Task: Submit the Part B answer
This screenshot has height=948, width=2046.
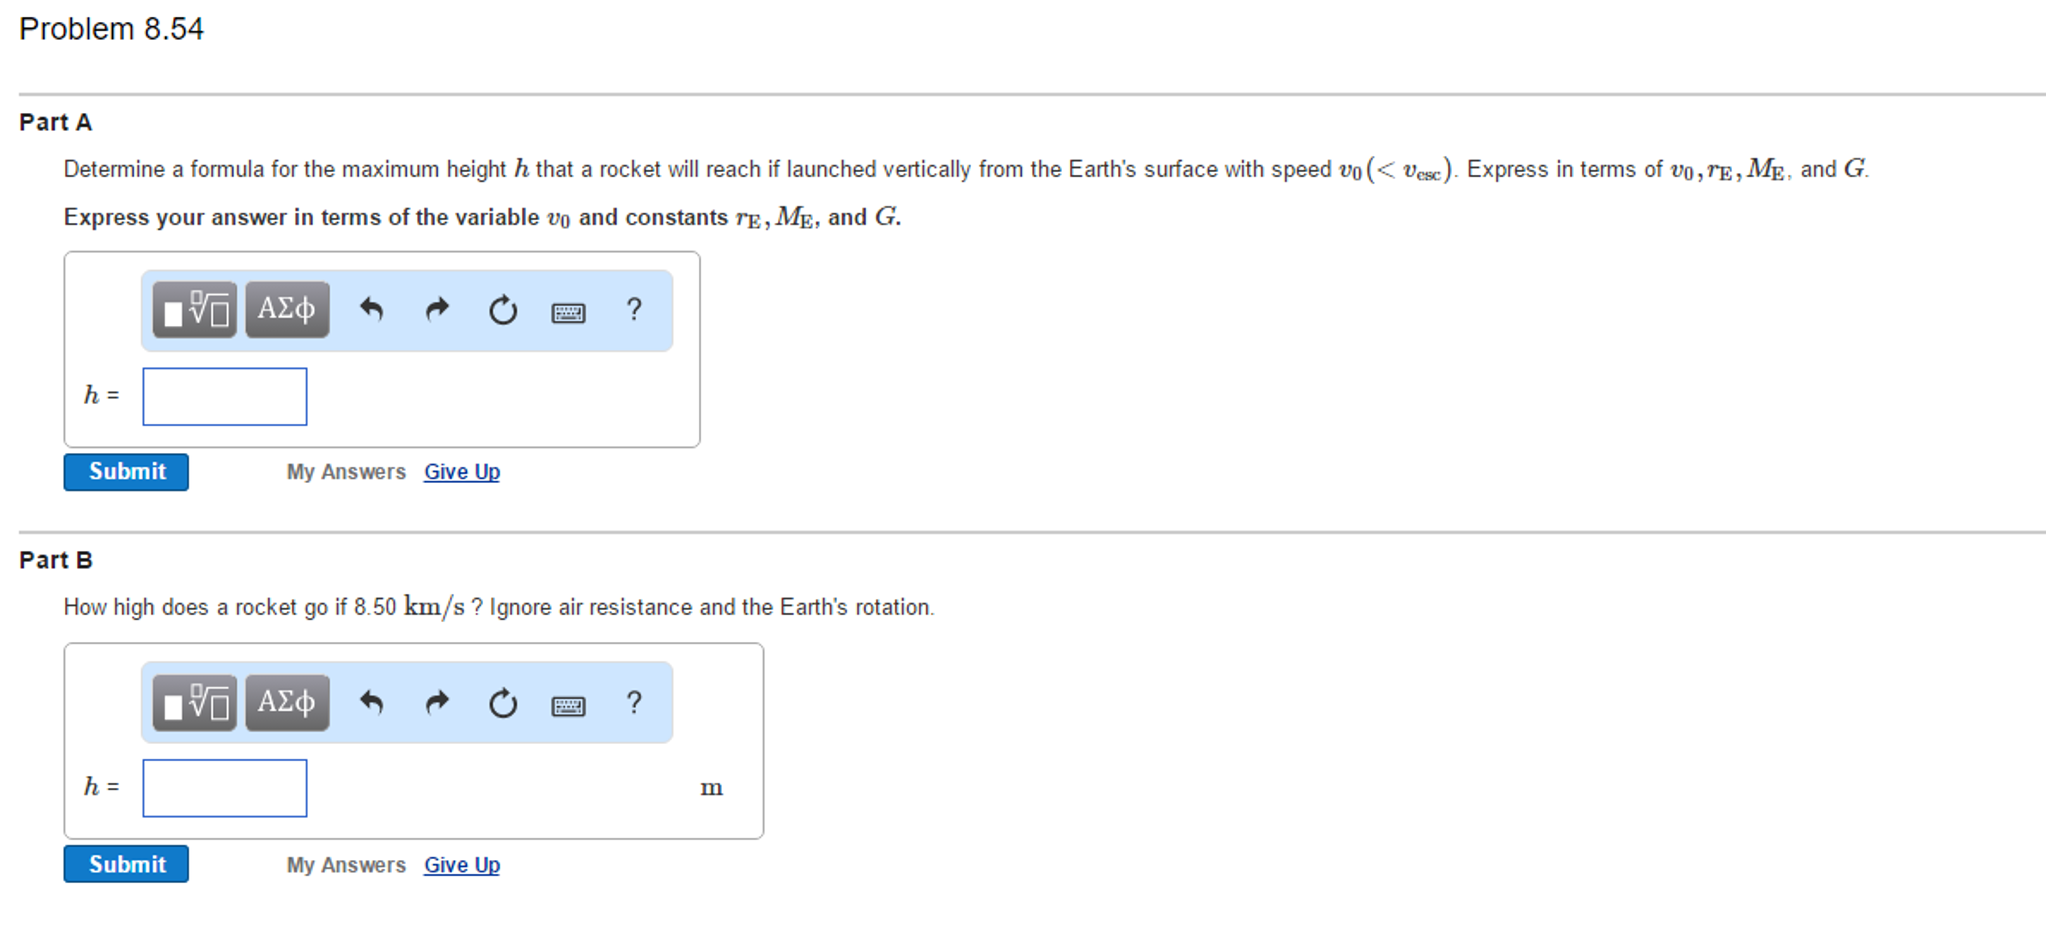Action: [125, 863]
